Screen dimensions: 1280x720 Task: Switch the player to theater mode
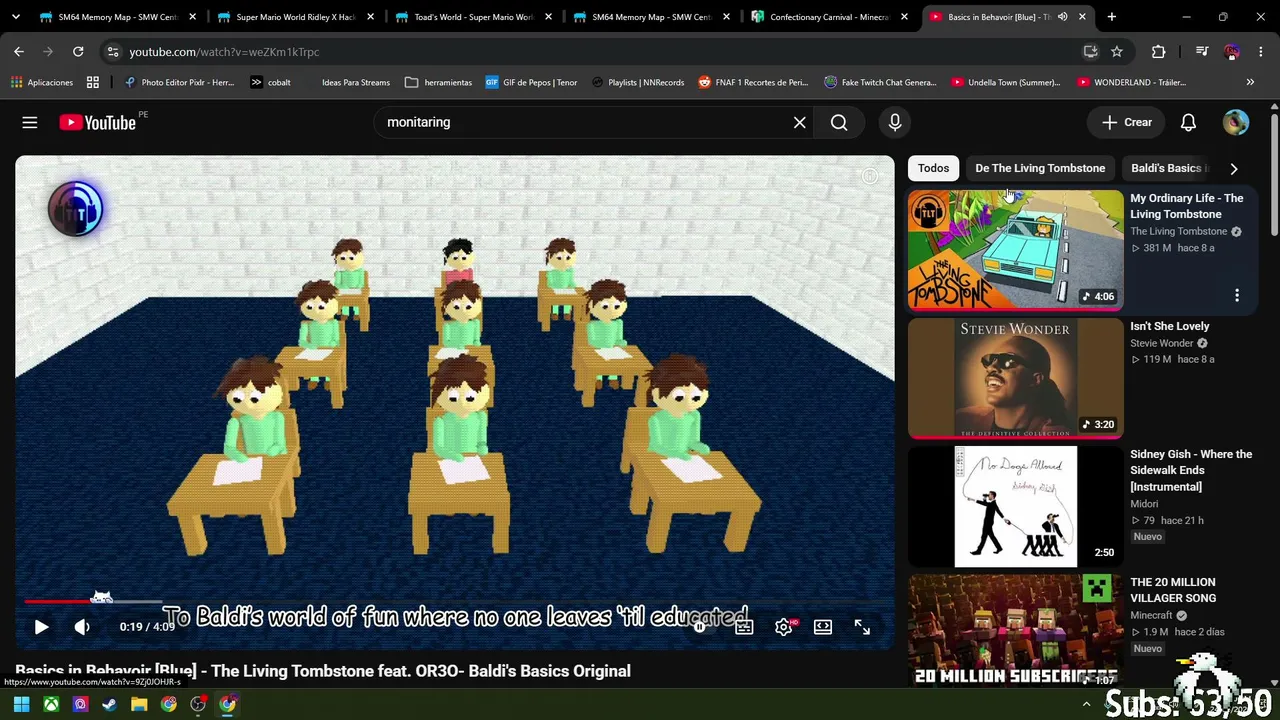tap(823, 627)
